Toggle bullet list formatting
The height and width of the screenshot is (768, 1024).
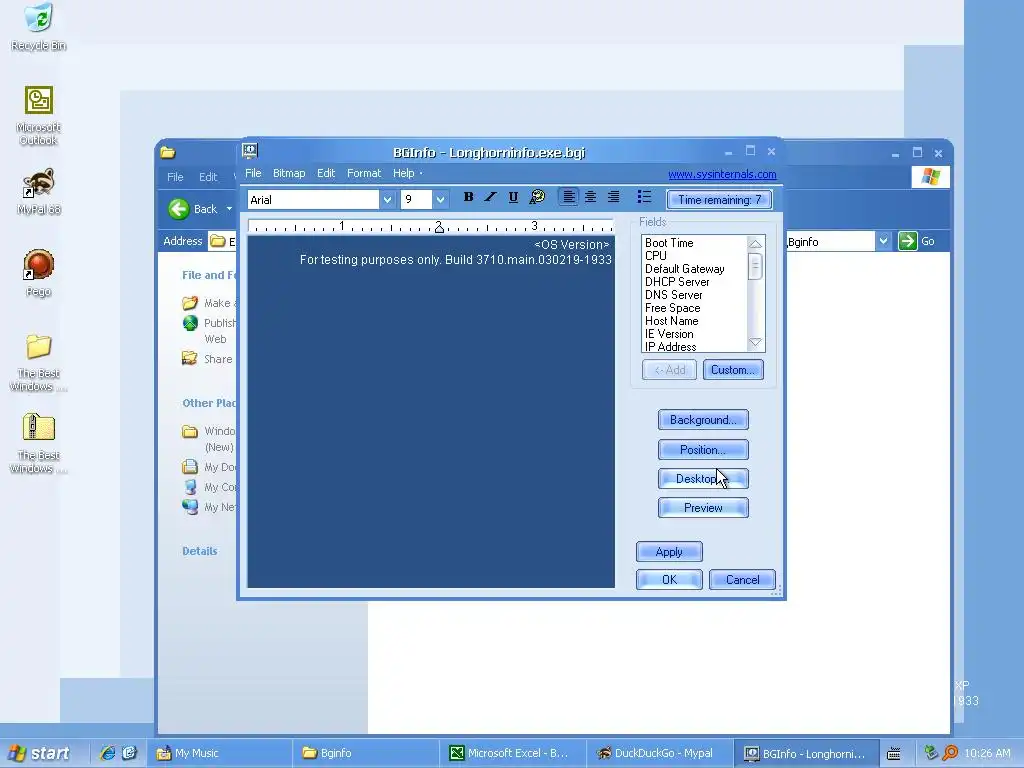[x=644, y=197]
